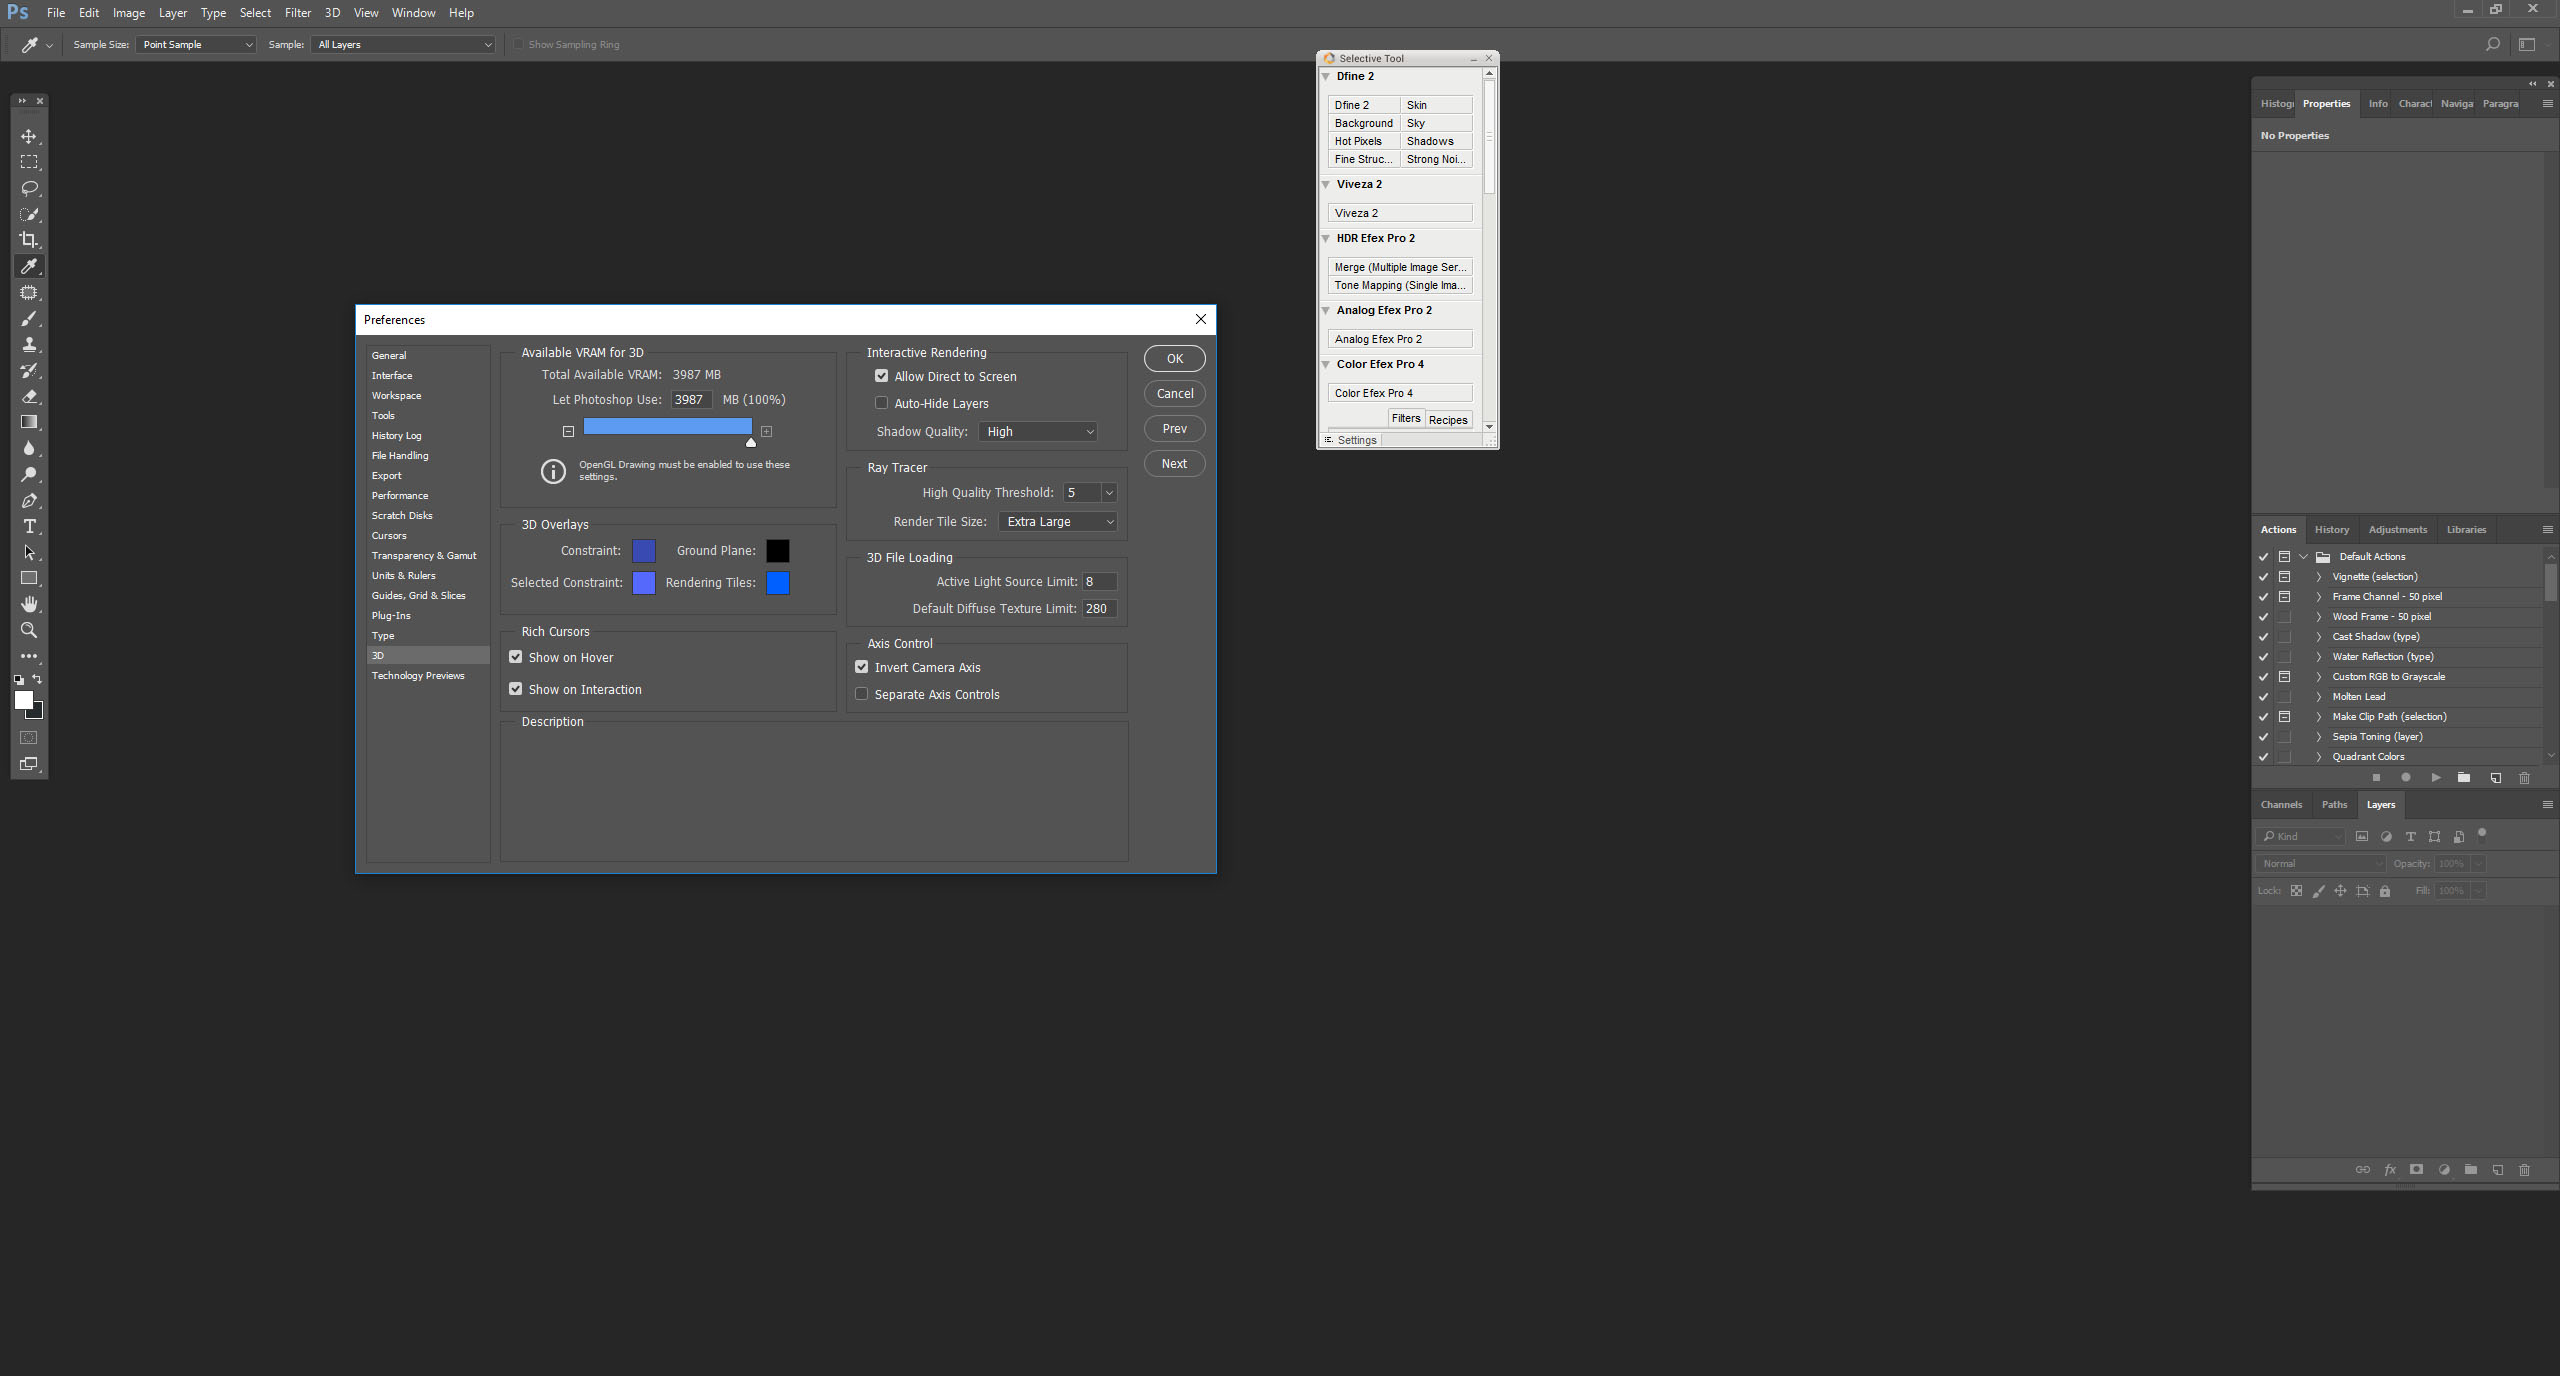Switch to the Channels tab
The width and height of the screenshot is (2560, 1376).
pos(2282,804)
